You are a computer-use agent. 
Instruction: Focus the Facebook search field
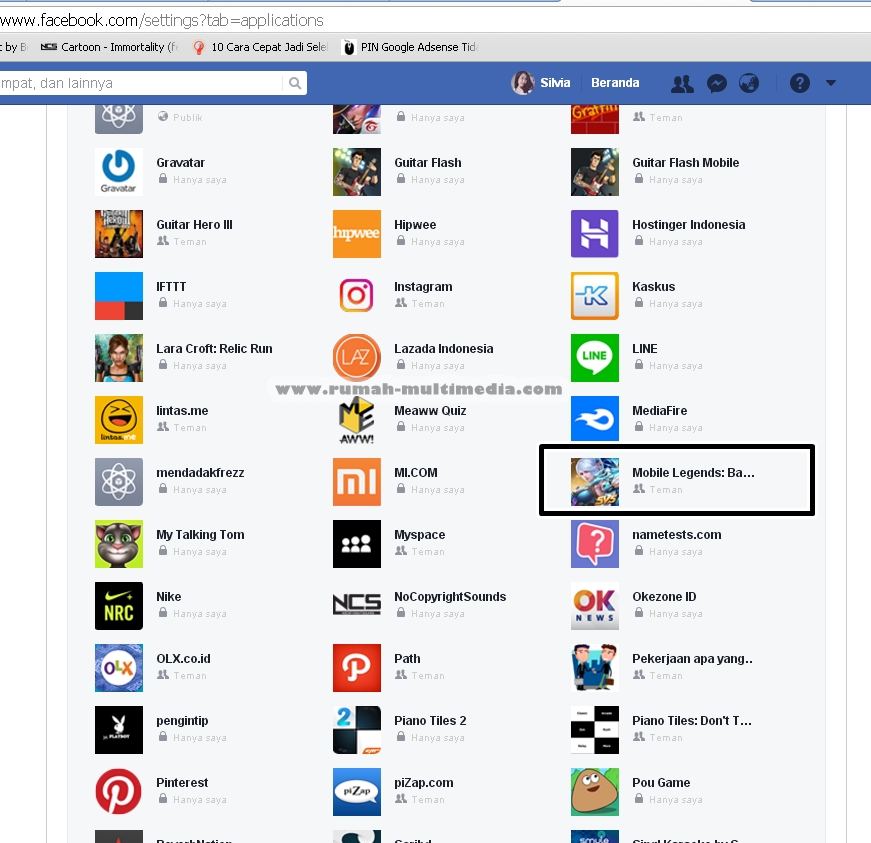pos(141,83)
